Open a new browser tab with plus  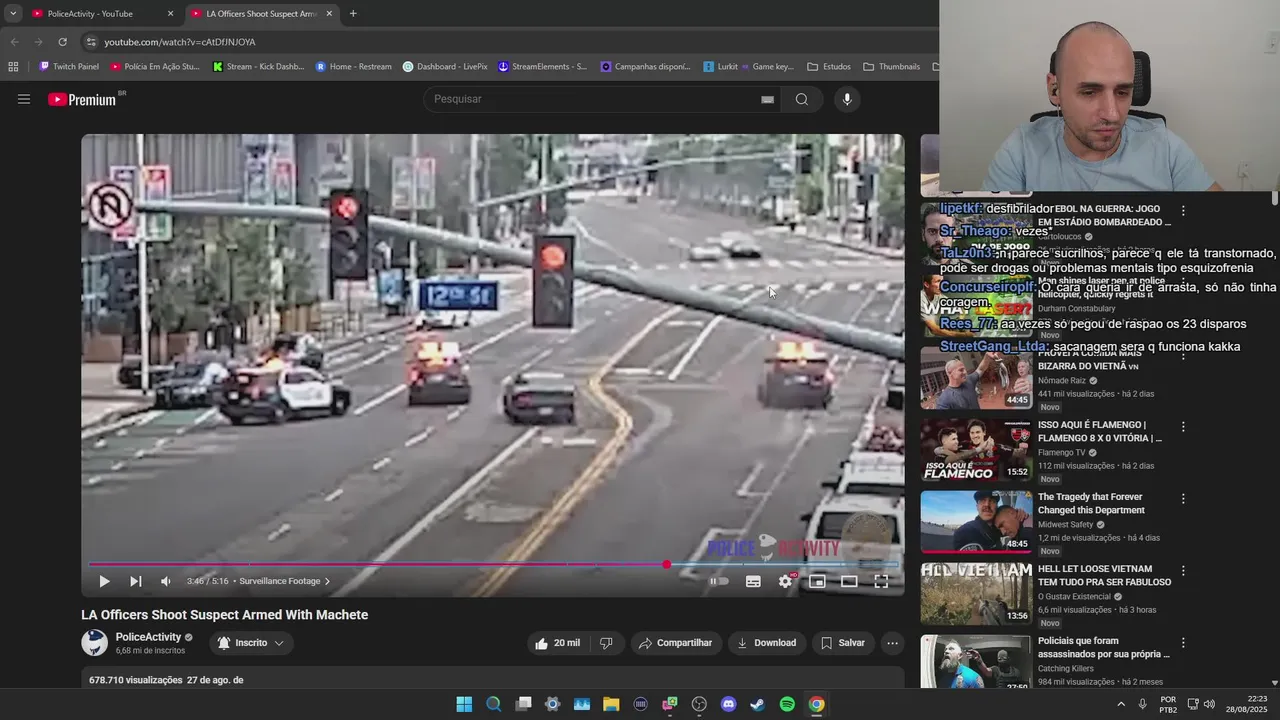(x=353, y=14)
